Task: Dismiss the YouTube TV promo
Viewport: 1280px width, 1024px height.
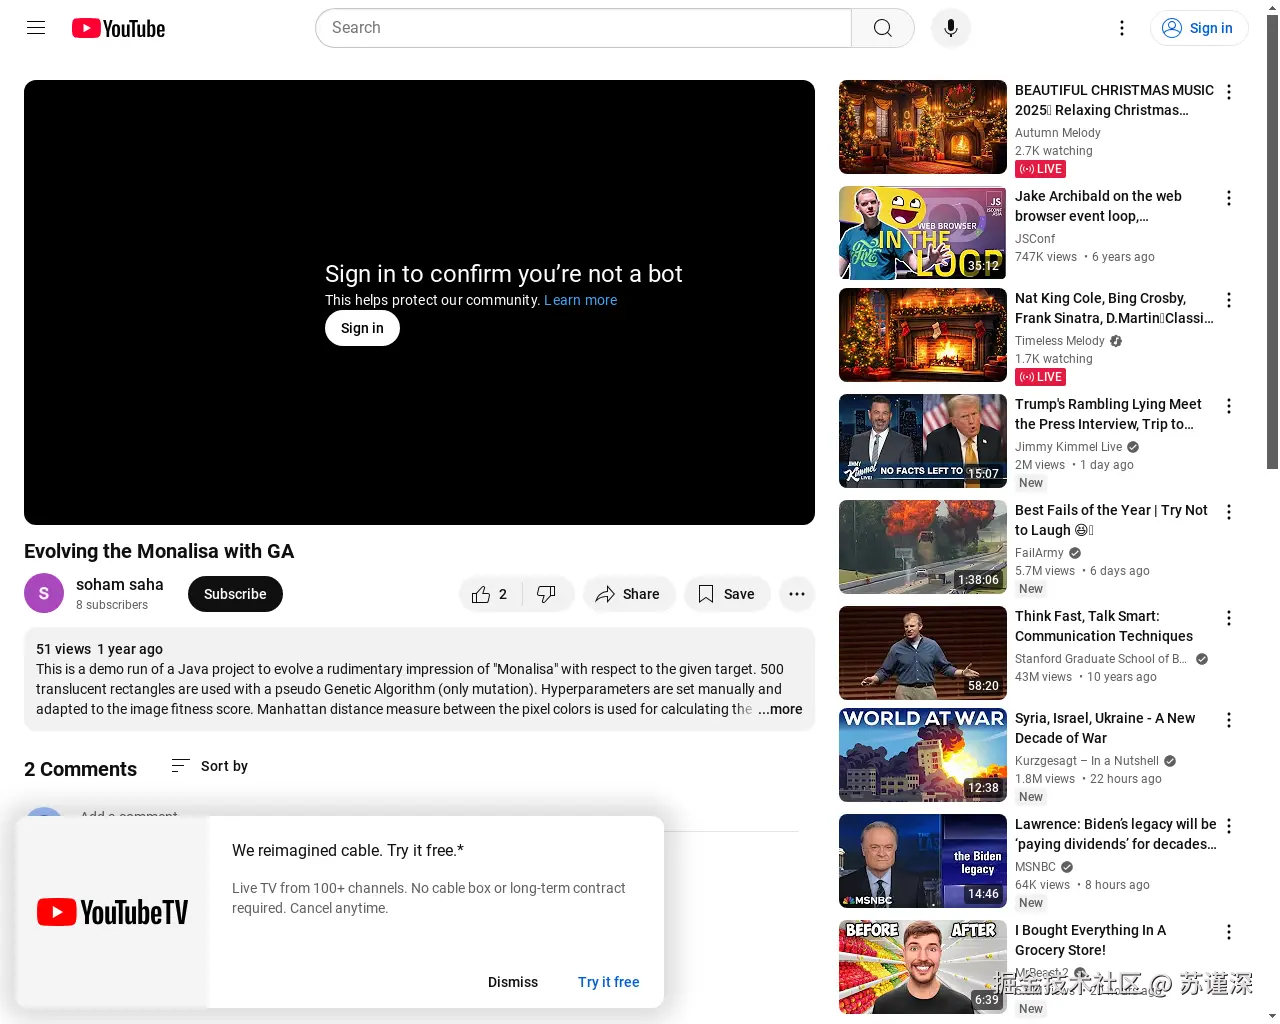Action: [x=513, y=982]
